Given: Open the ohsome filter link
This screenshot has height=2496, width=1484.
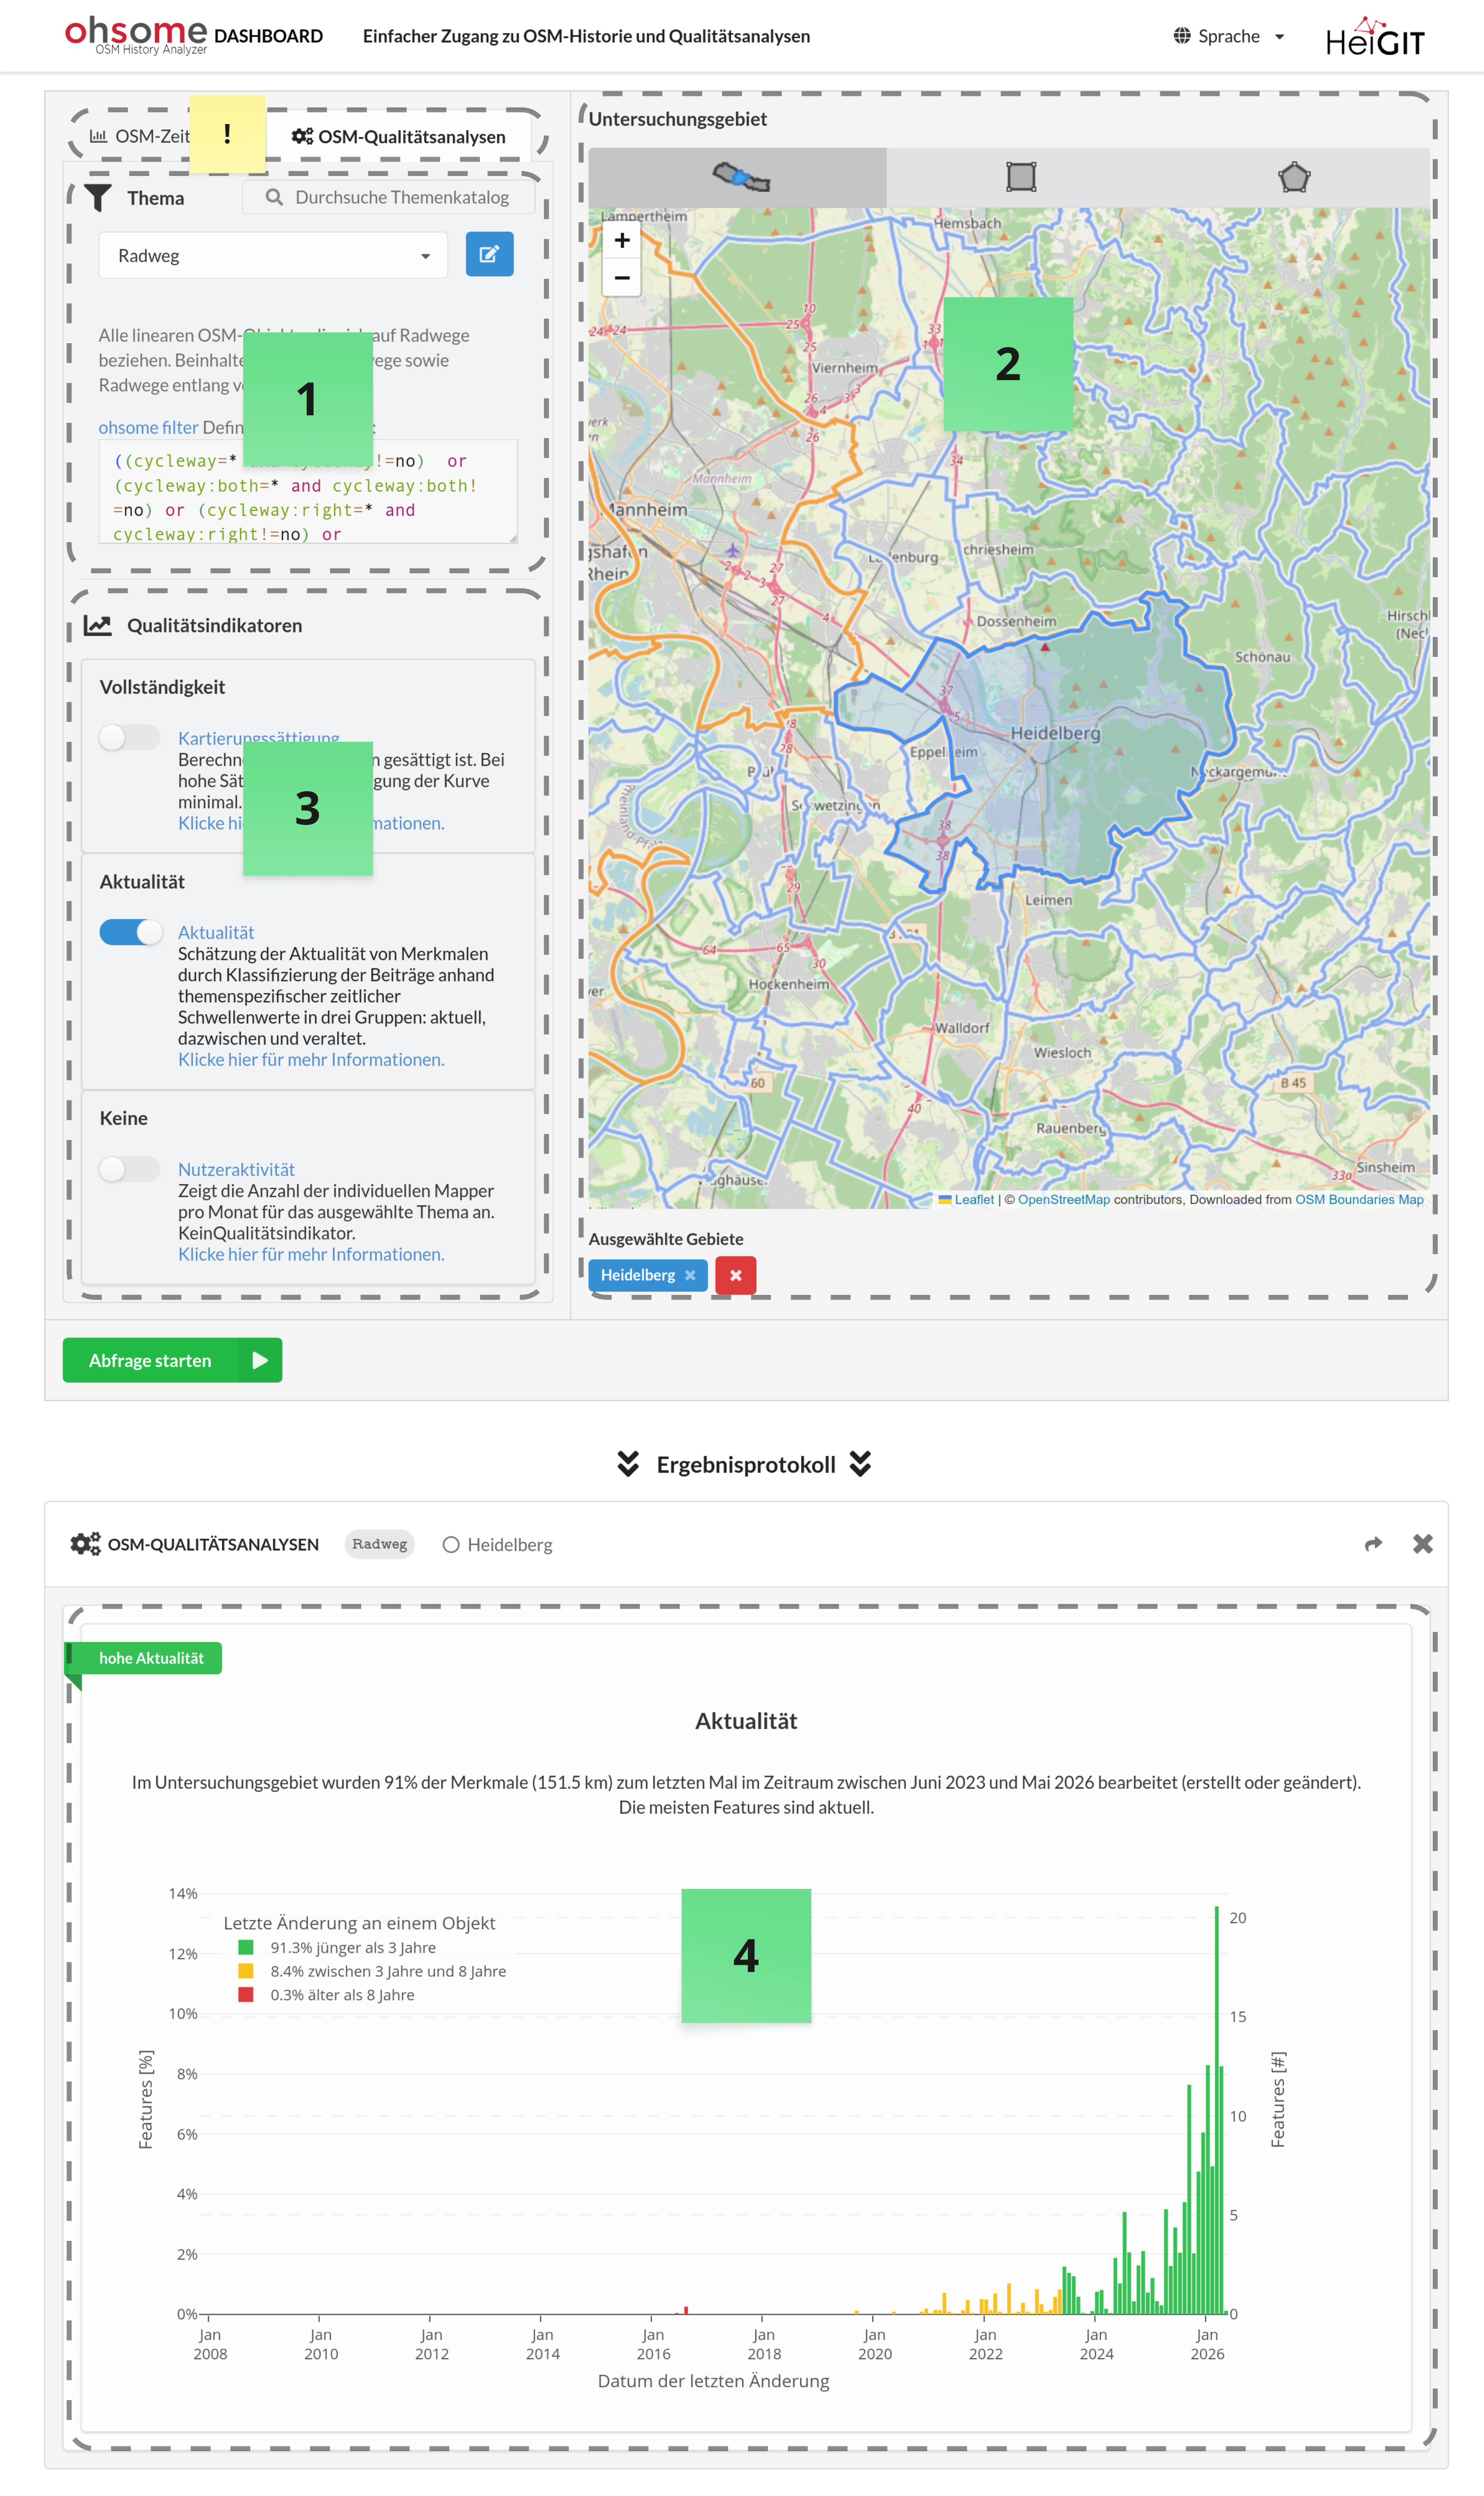Looking at the screenshot, I should (x=148, y=427).
